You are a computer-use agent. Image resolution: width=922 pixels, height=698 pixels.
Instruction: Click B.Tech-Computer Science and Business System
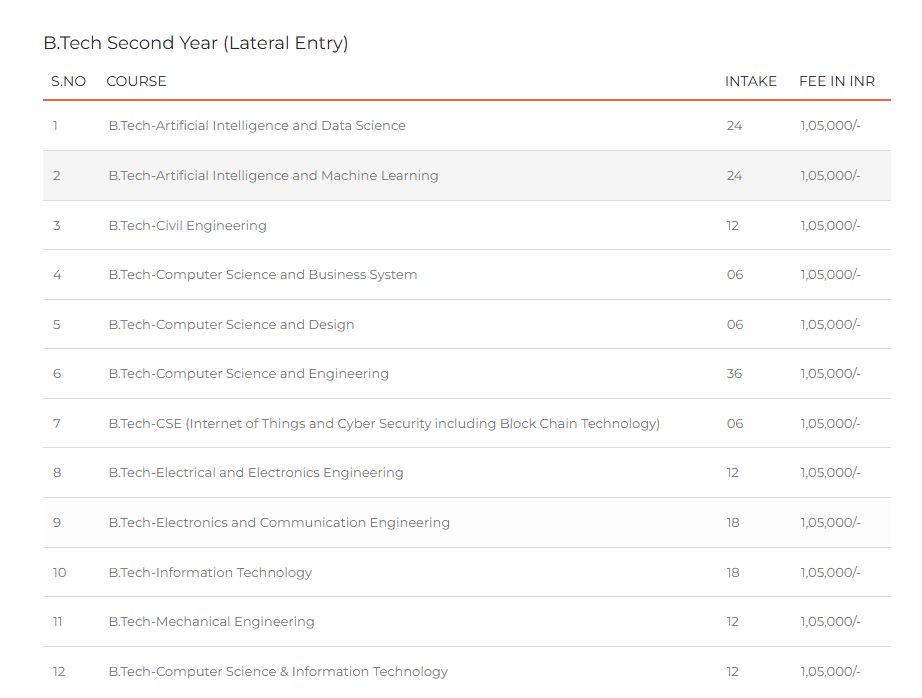point(262,275)
